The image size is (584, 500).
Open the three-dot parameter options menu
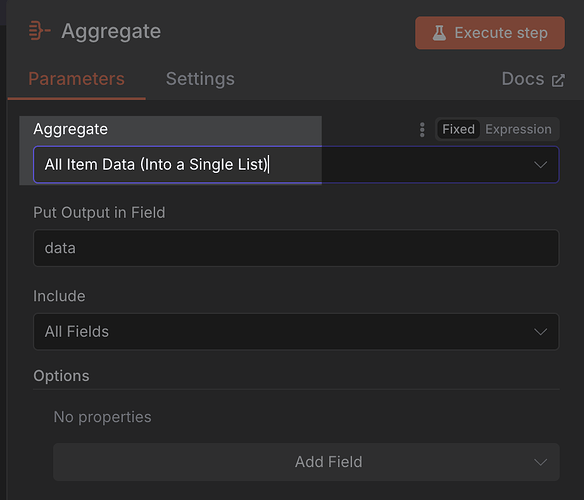tap(422, 130)
